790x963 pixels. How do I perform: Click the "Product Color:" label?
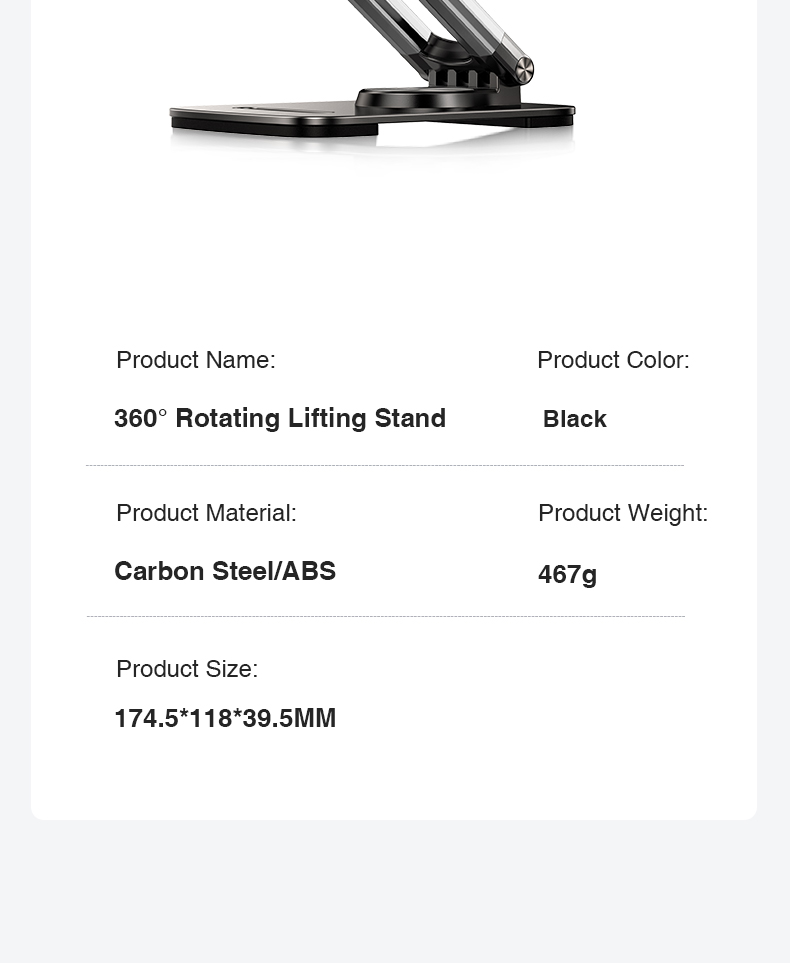[613, 360]
